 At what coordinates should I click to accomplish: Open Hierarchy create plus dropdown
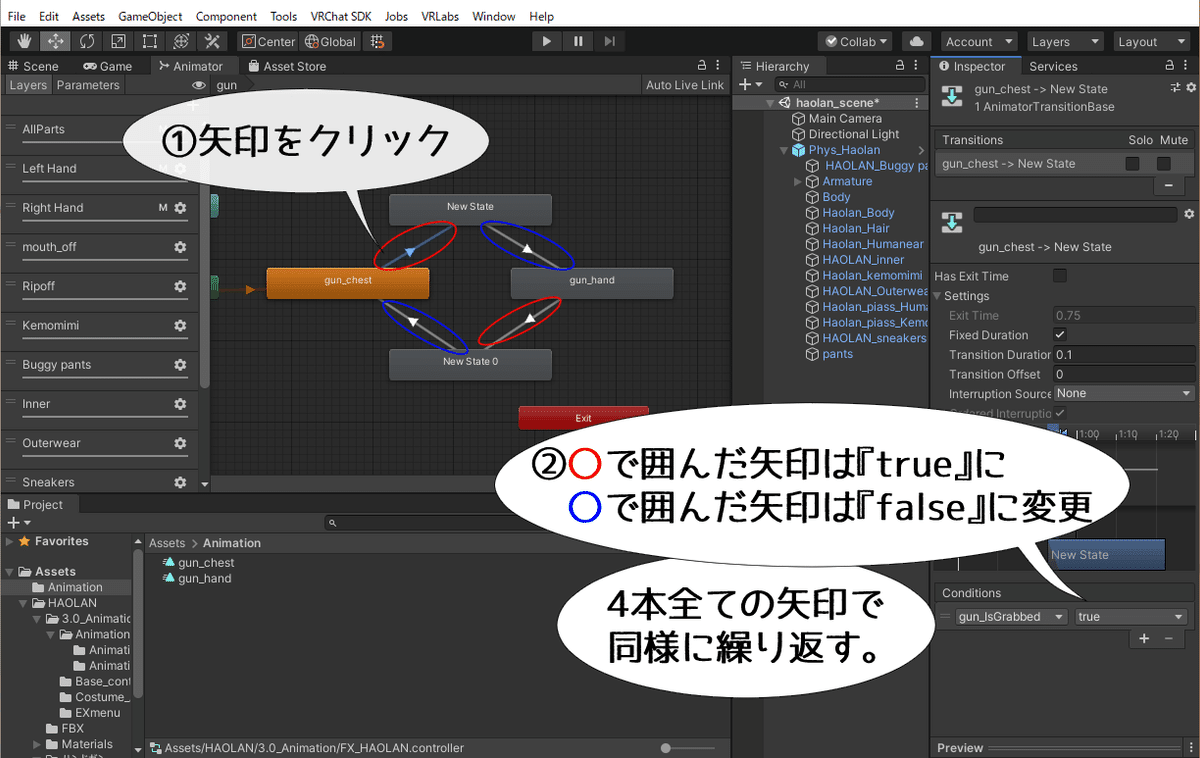click(750, 85)
